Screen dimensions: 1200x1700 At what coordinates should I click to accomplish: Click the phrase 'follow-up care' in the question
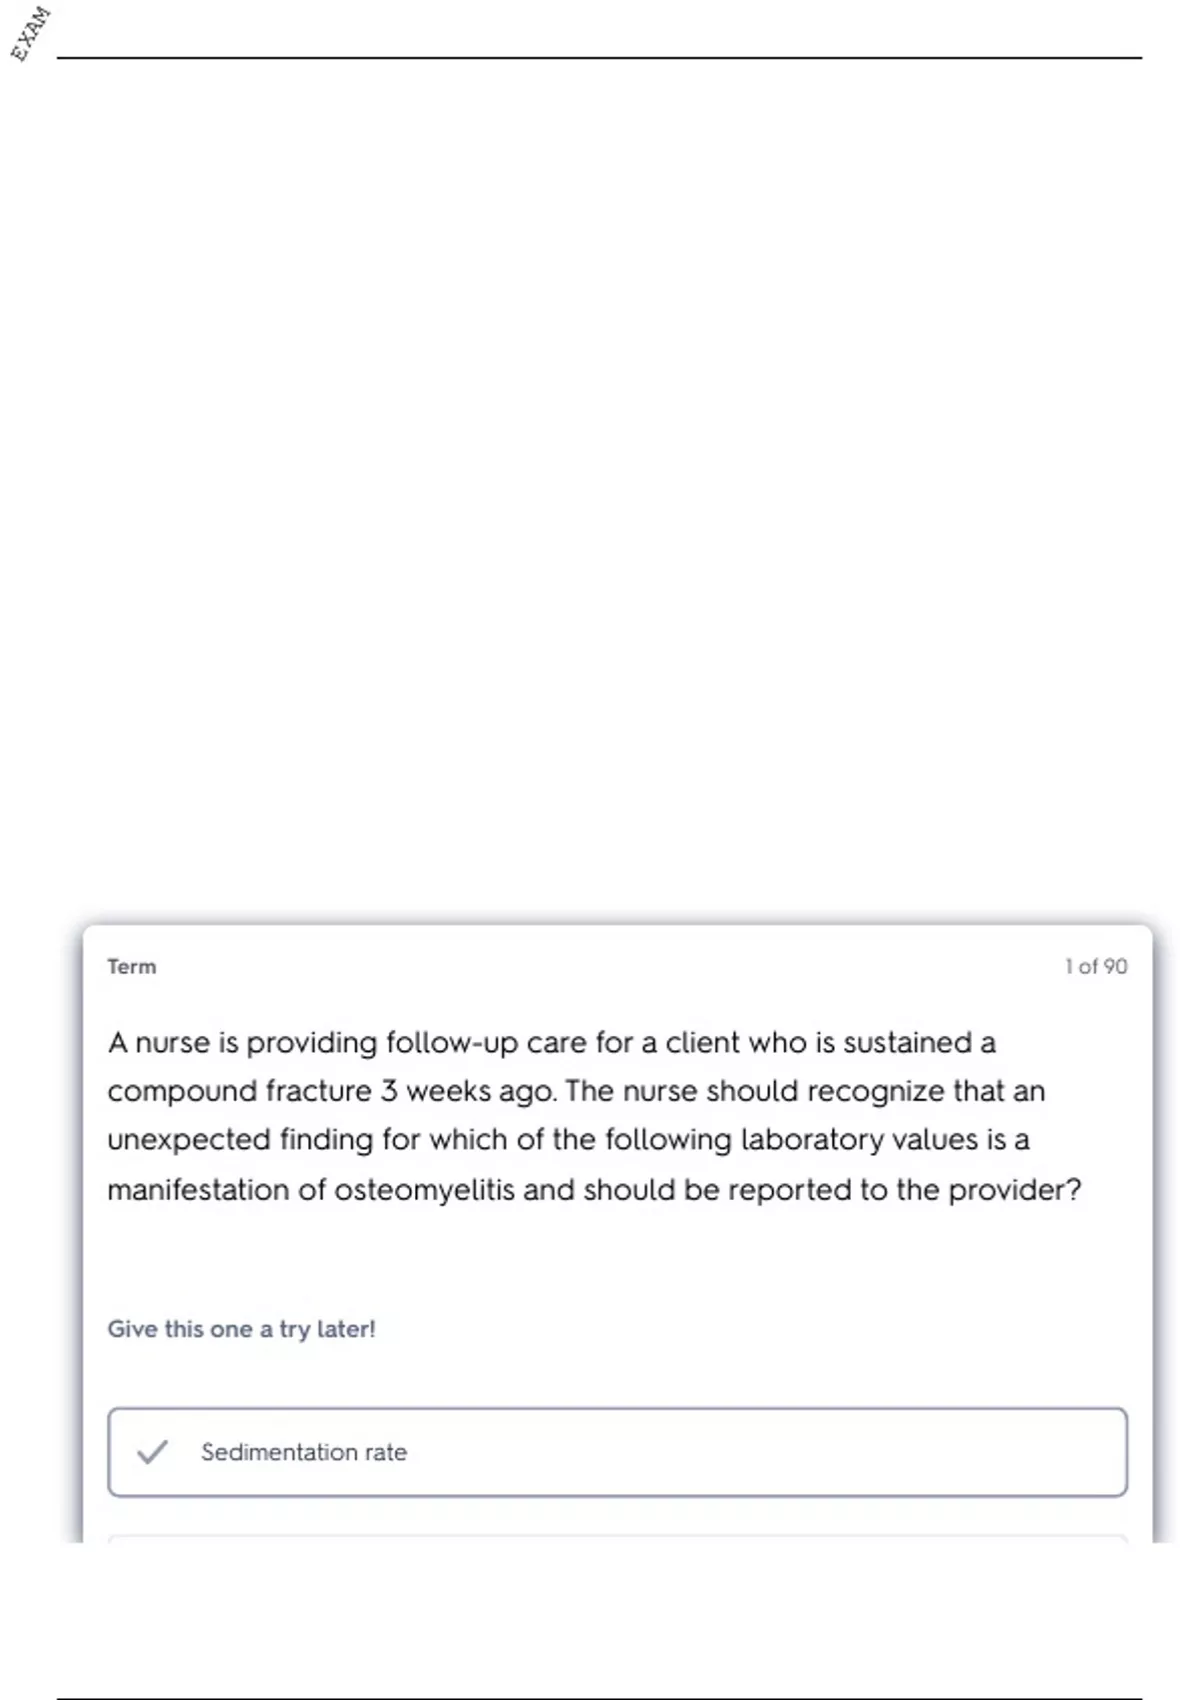(486, 1043)
